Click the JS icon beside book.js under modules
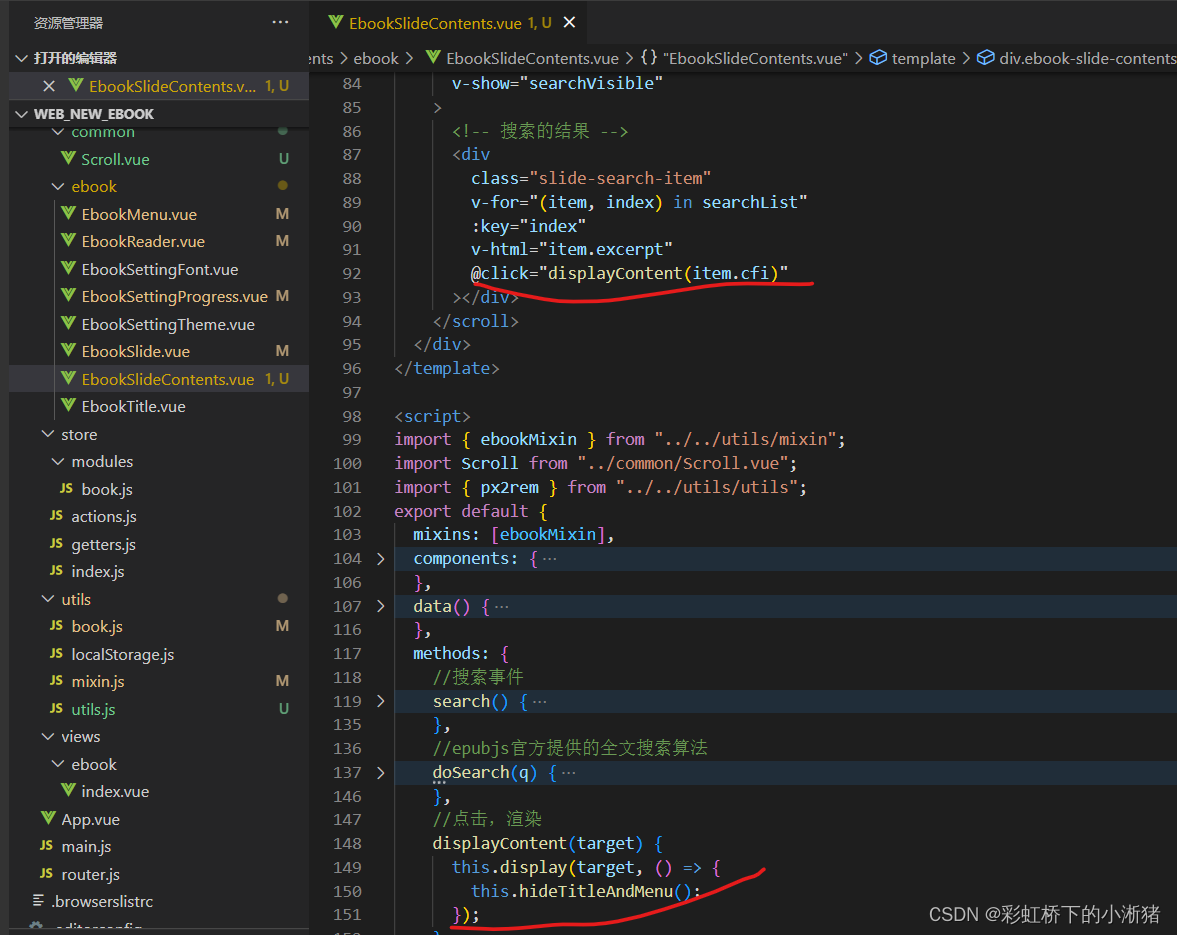This screenshot has width=1177, height=935. pos(66,489)
